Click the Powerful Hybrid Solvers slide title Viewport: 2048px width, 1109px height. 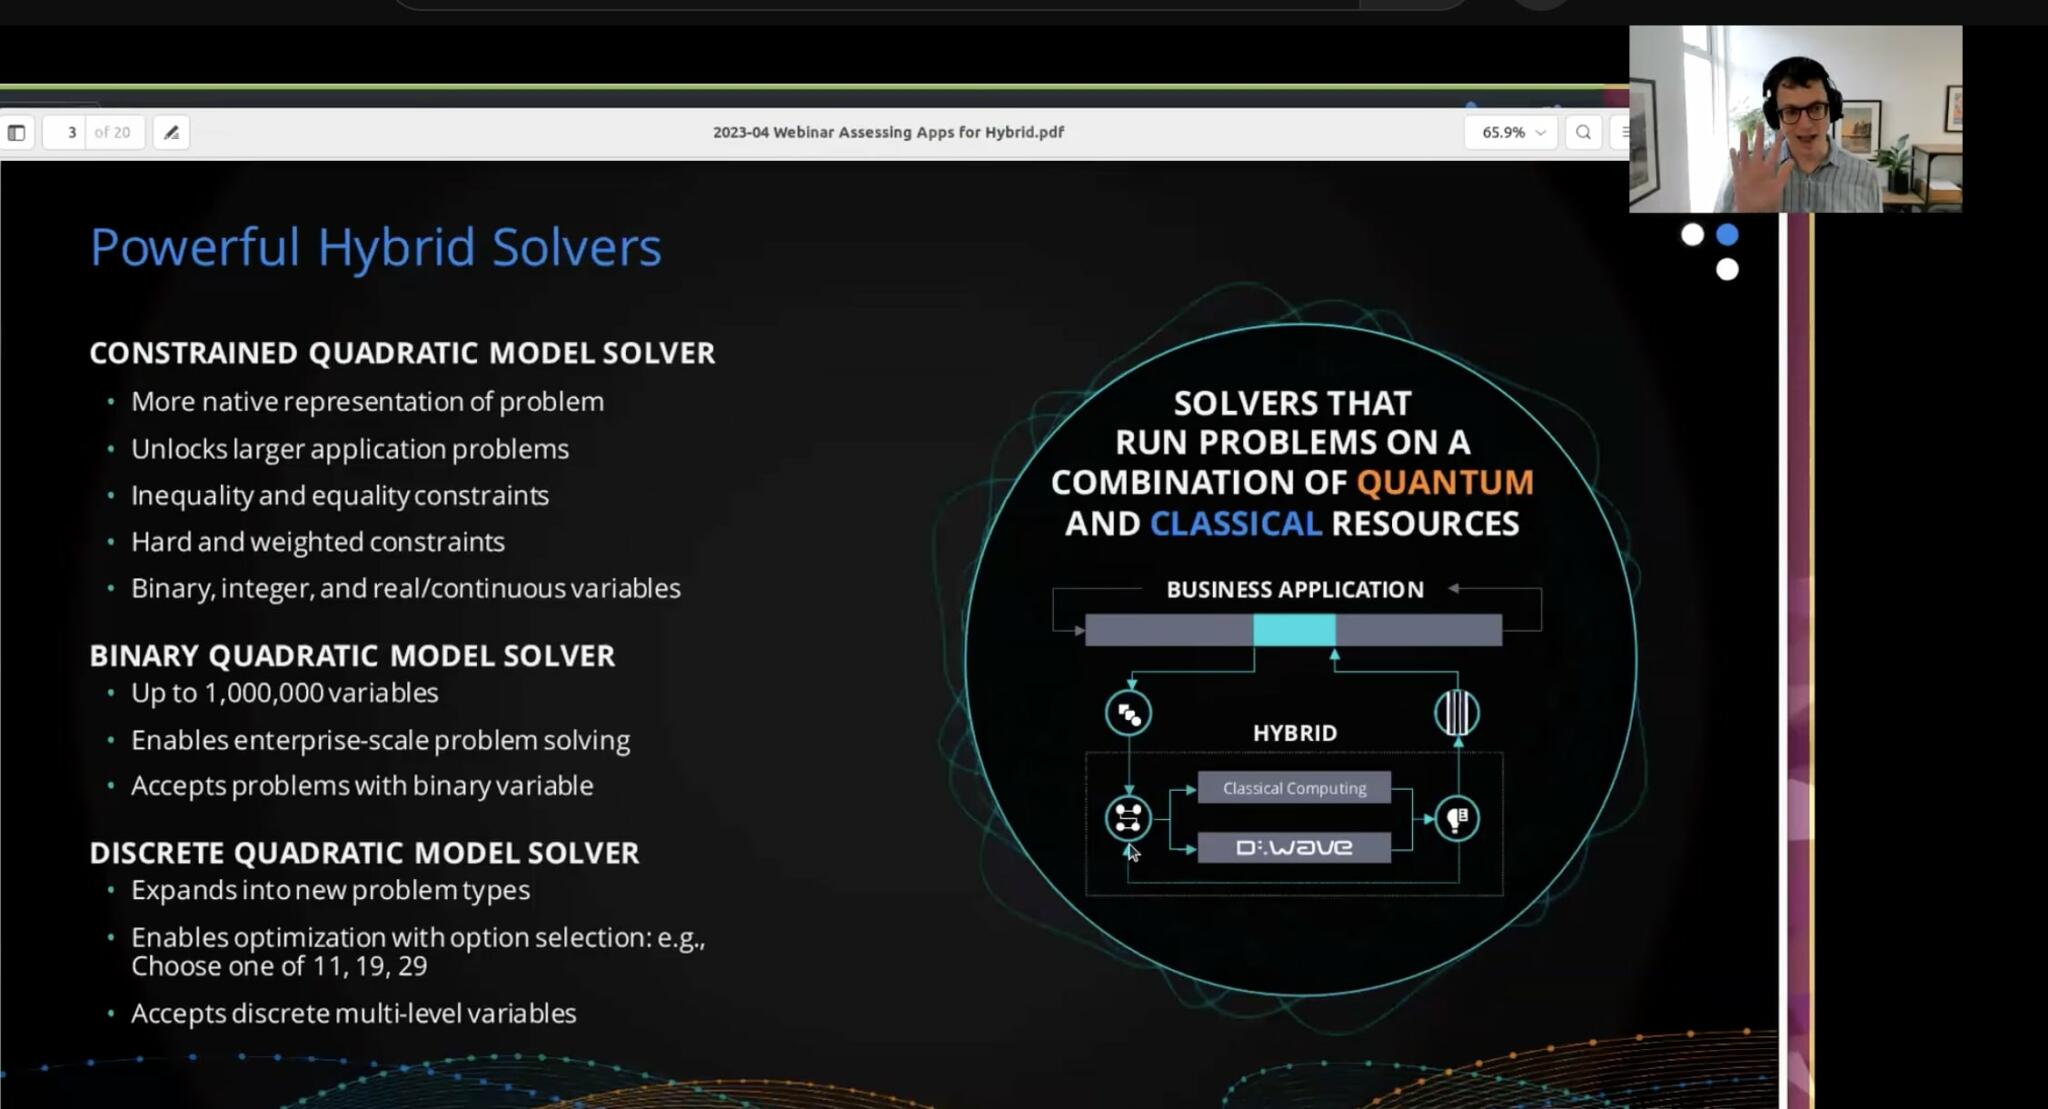tap(375, 247)
